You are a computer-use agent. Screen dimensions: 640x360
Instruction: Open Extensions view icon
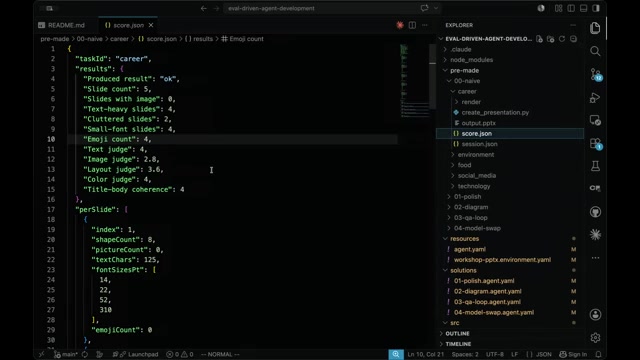click(596, 144)
